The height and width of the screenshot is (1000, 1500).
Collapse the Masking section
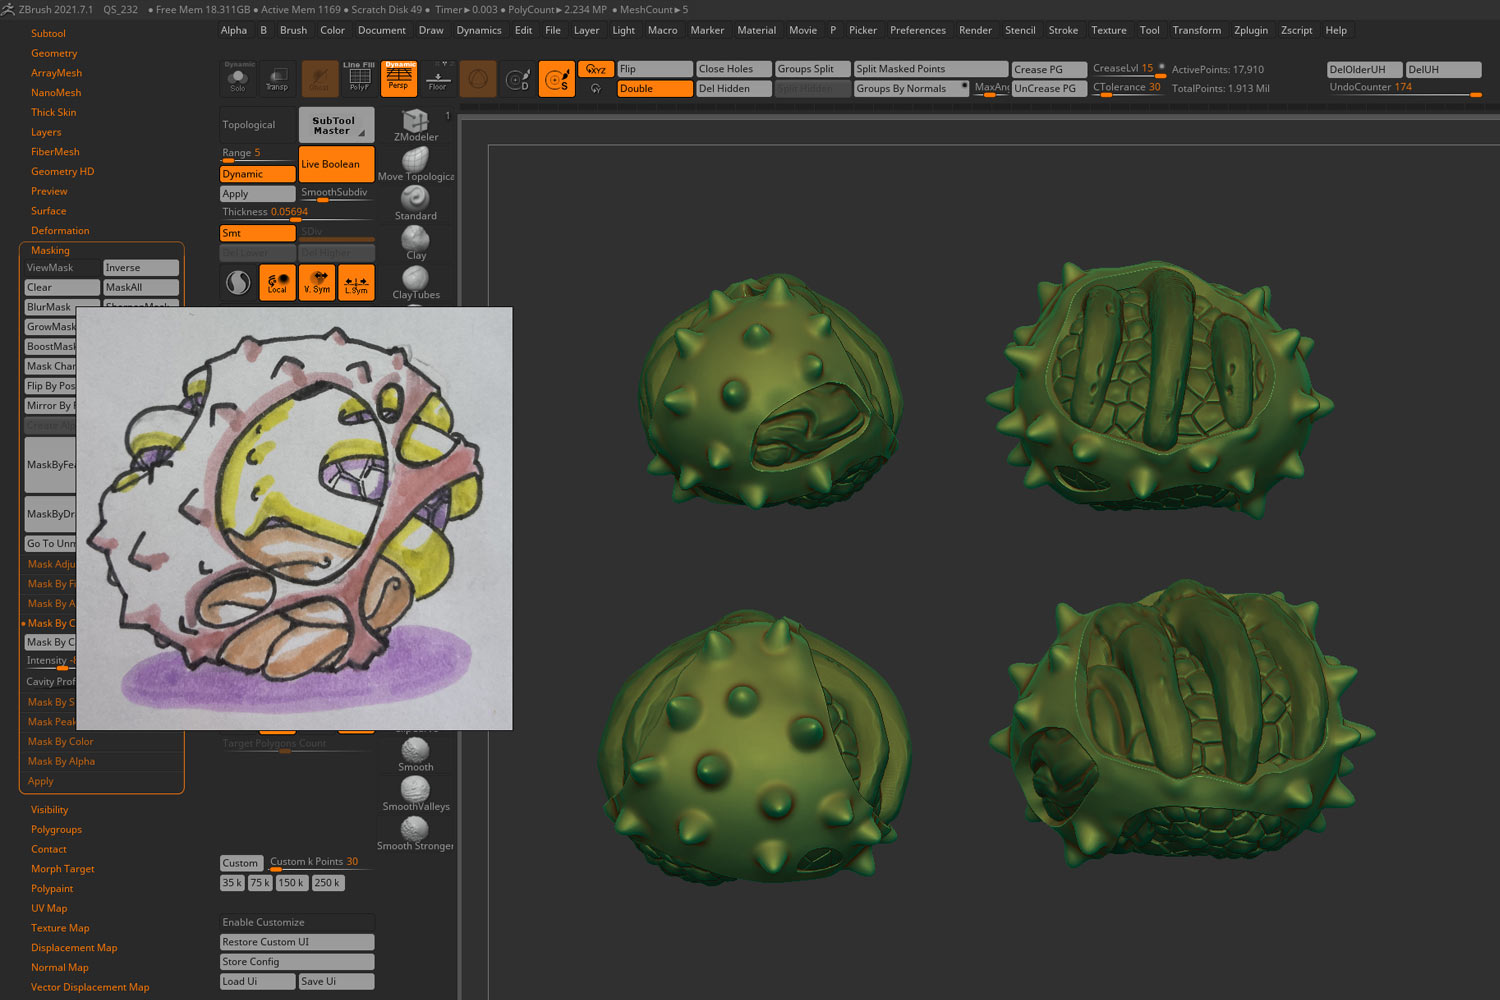pos(50,250)
